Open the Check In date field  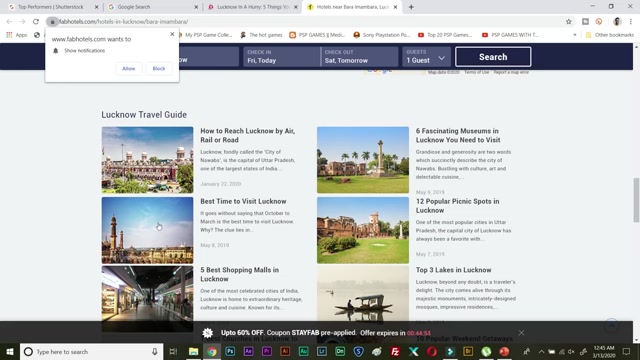[x=282, y=57]
